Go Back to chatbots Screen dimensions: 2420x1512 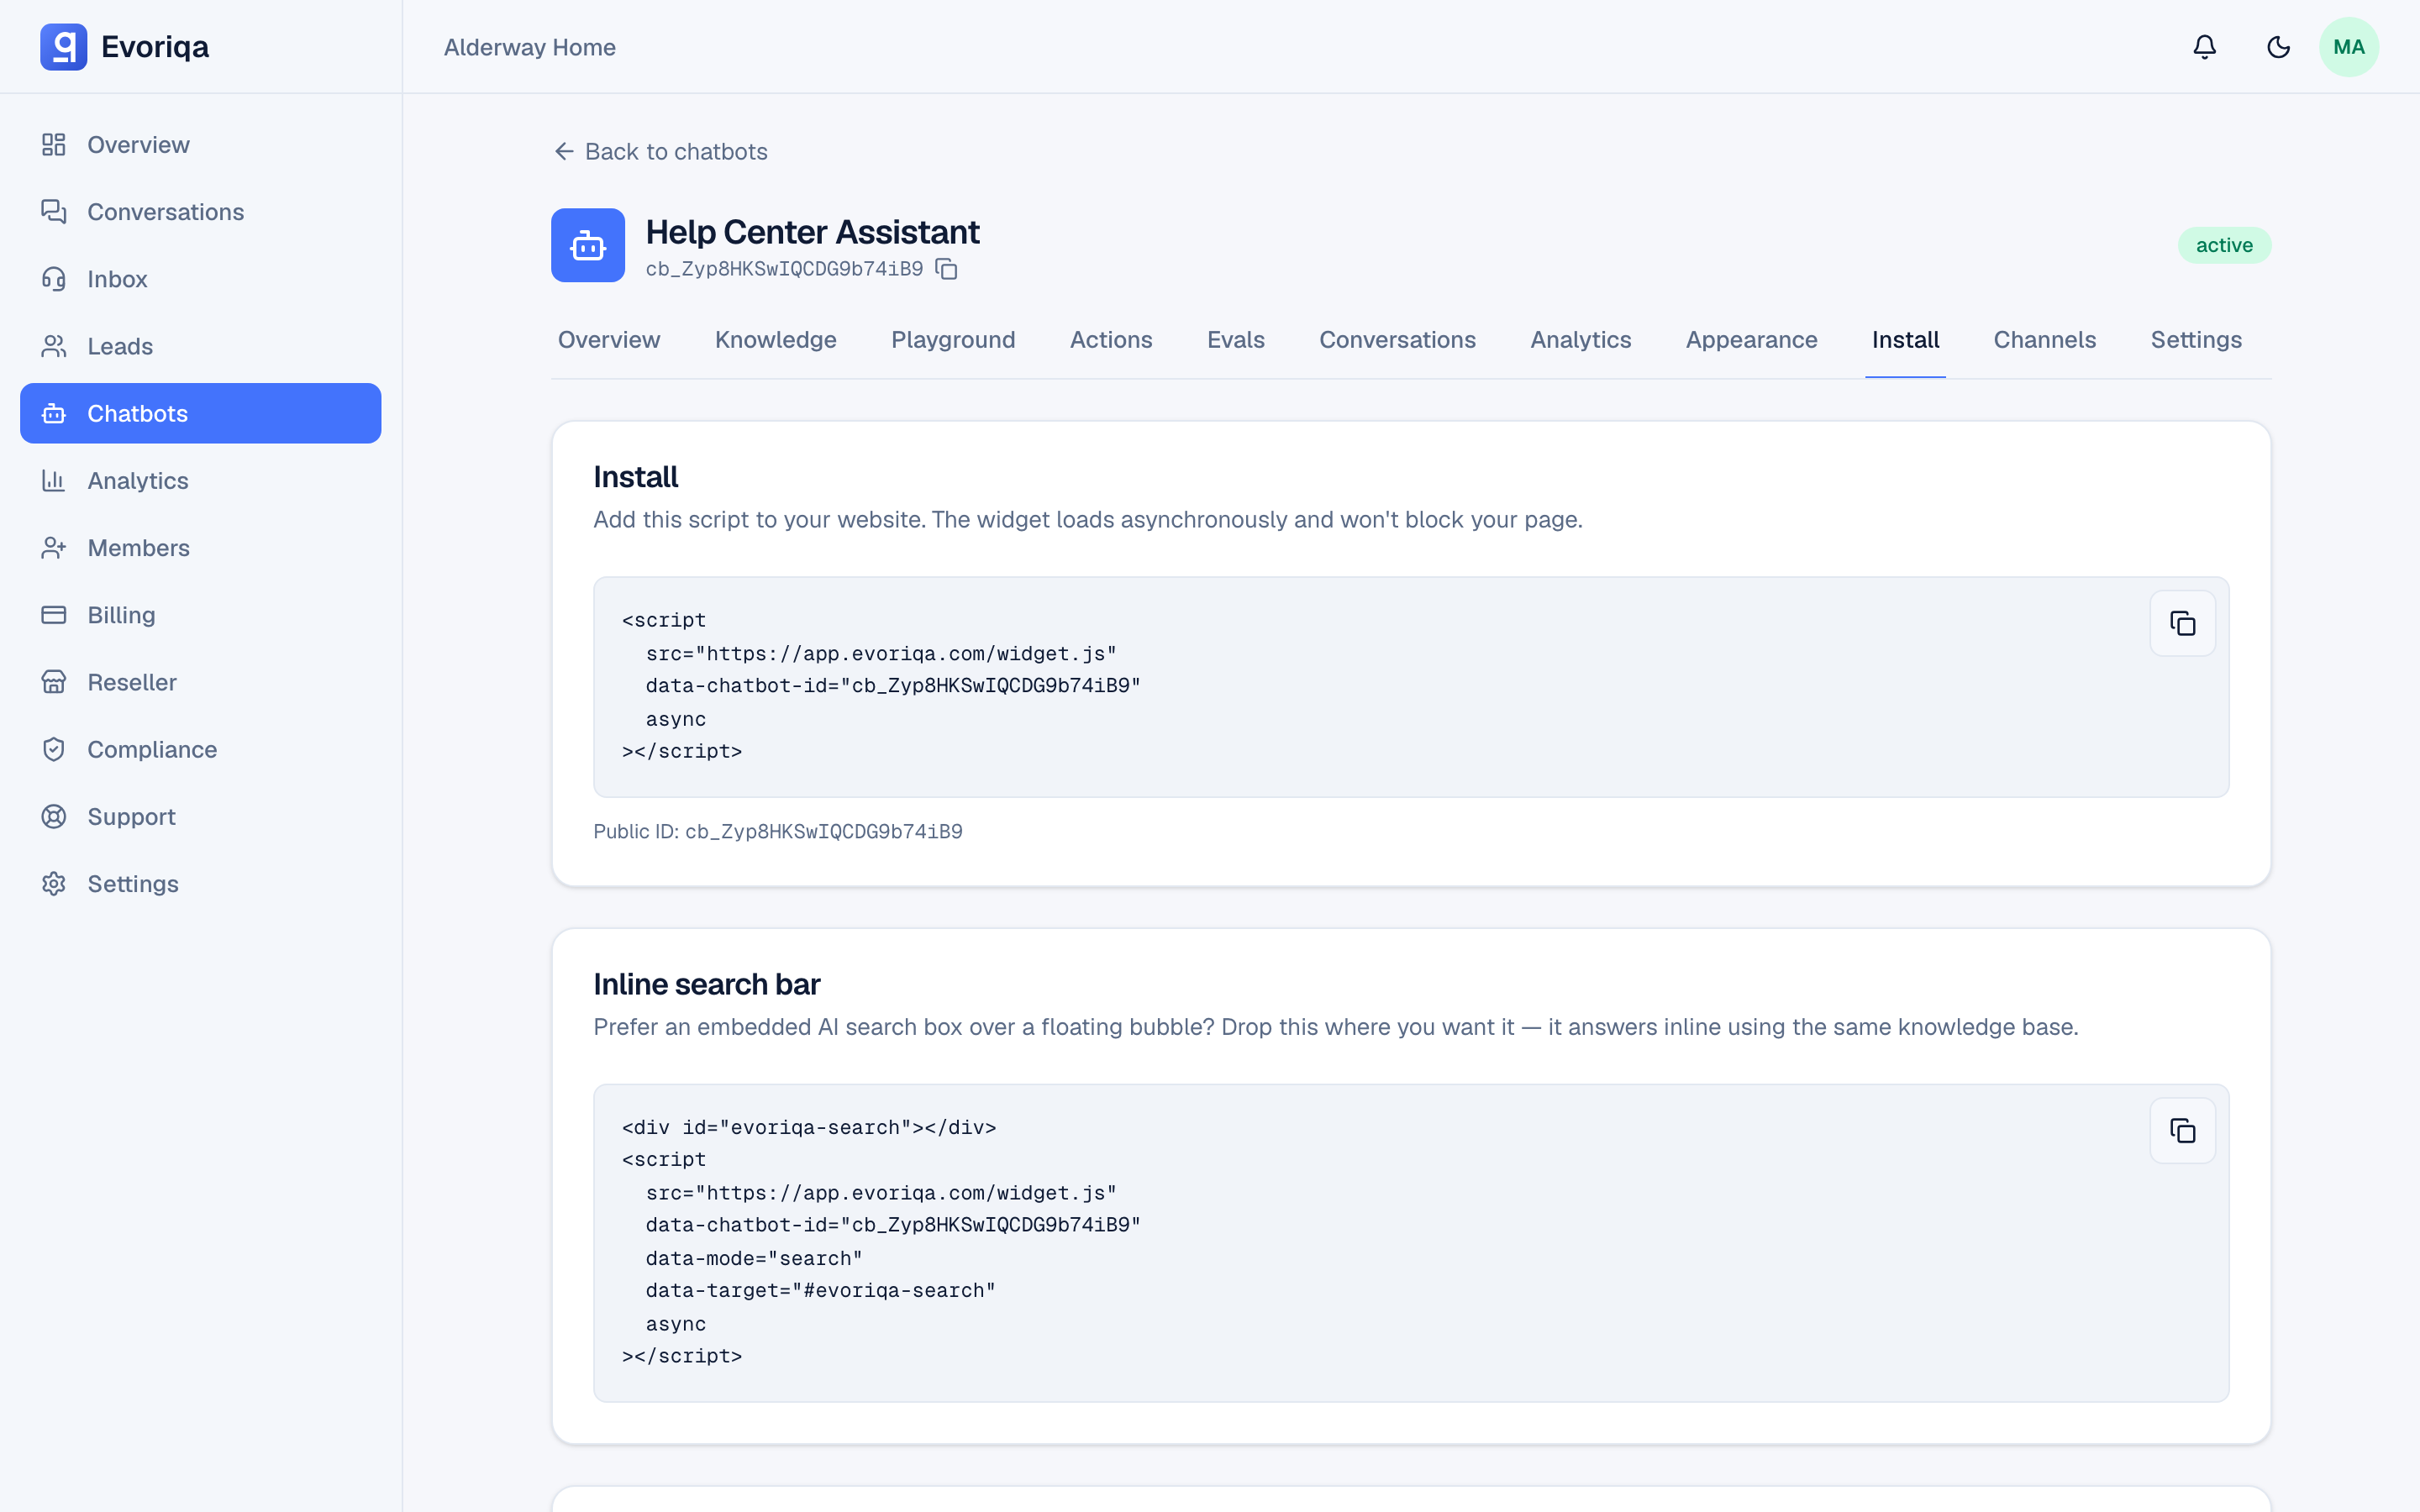click(x=661, y=151)
